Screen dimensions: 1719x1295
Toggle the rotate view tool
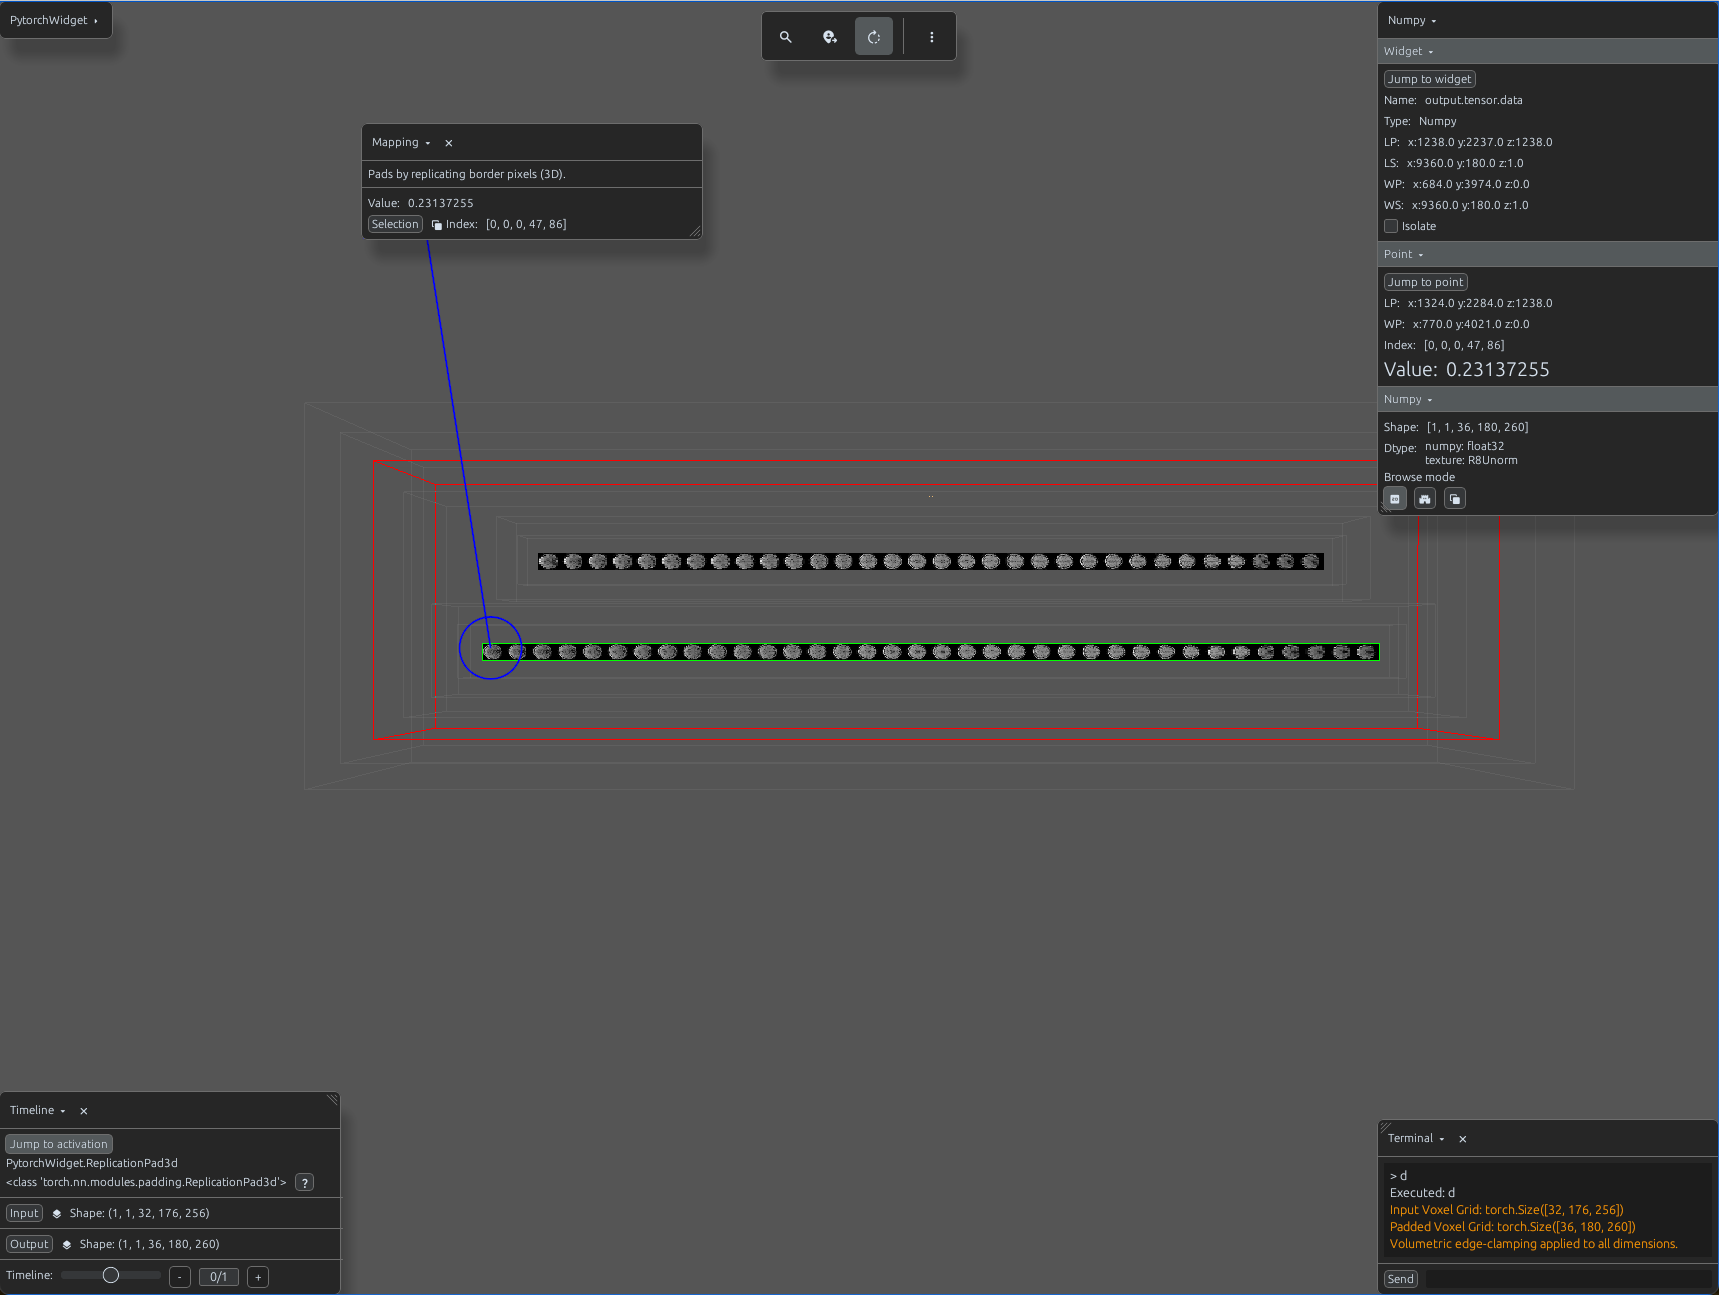874,37
